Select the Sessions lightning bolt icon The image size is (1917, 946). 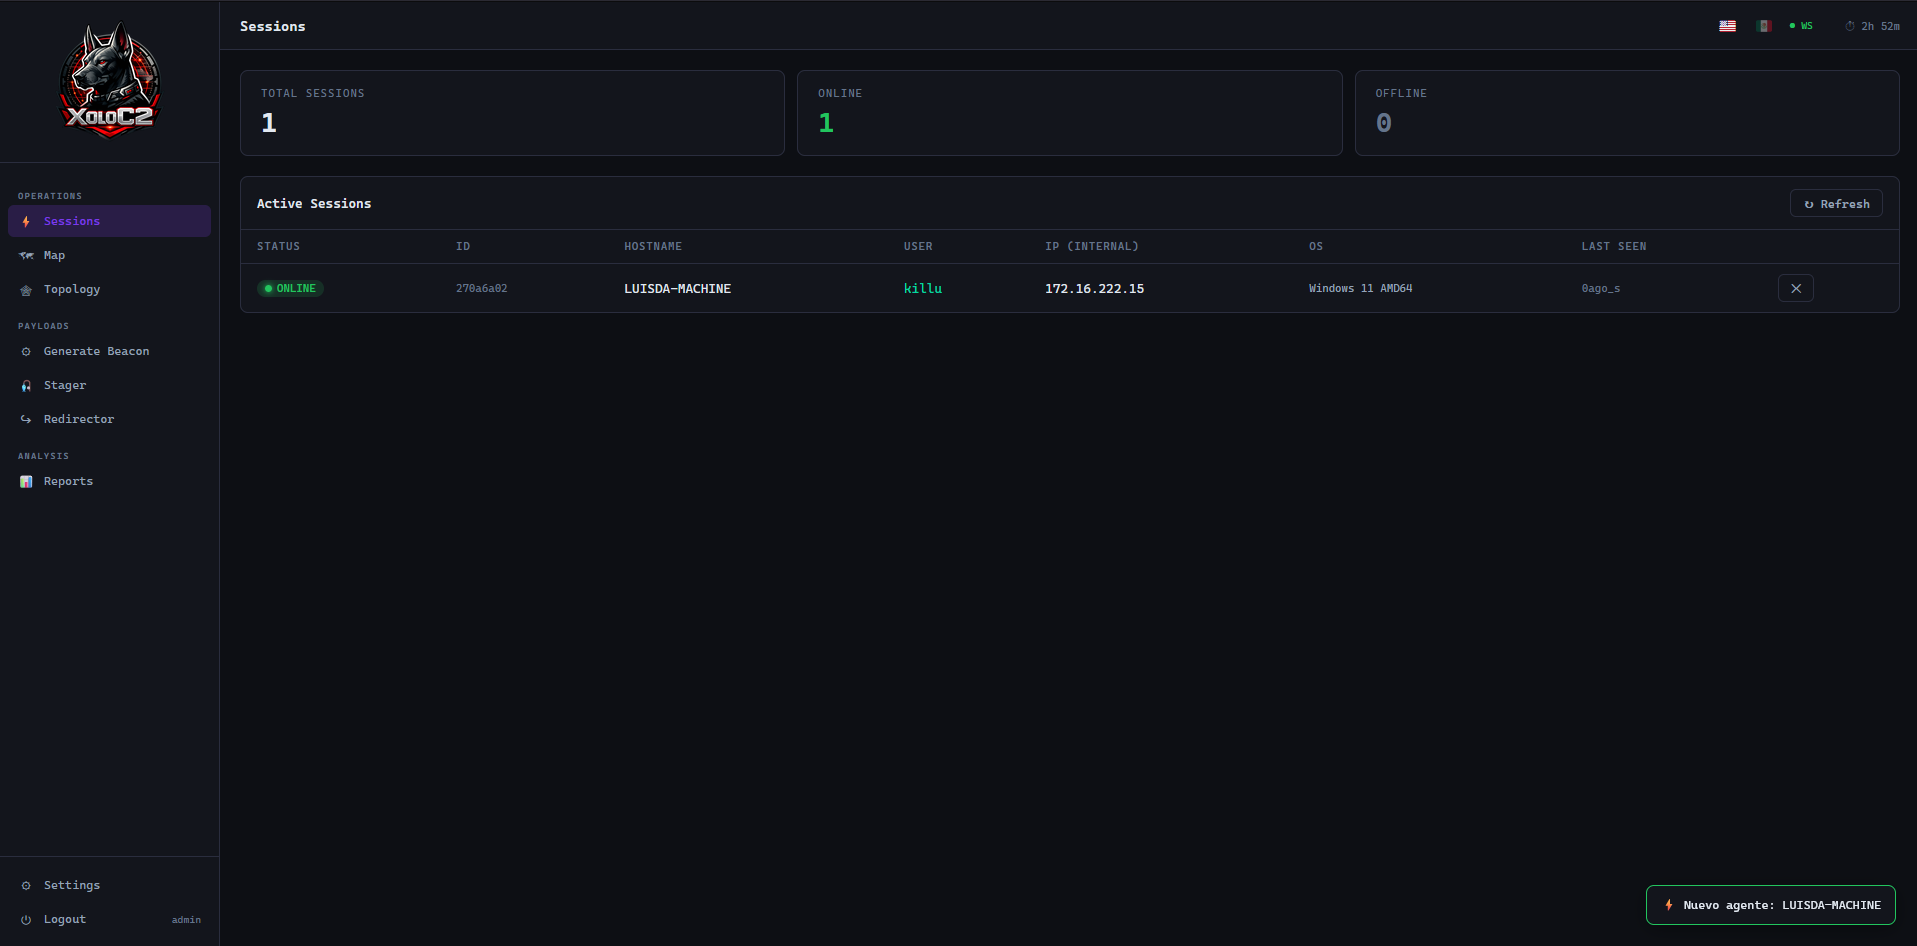[26, 221]
